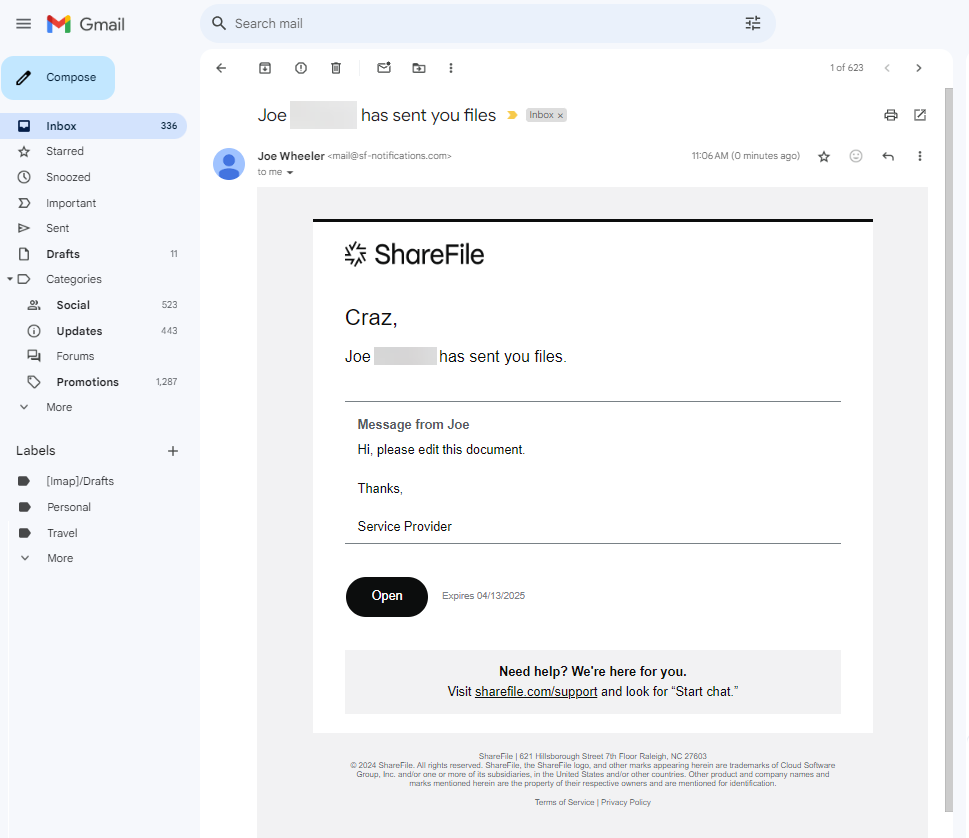Open Move to folder icon
969x838 pixels.
419,68
